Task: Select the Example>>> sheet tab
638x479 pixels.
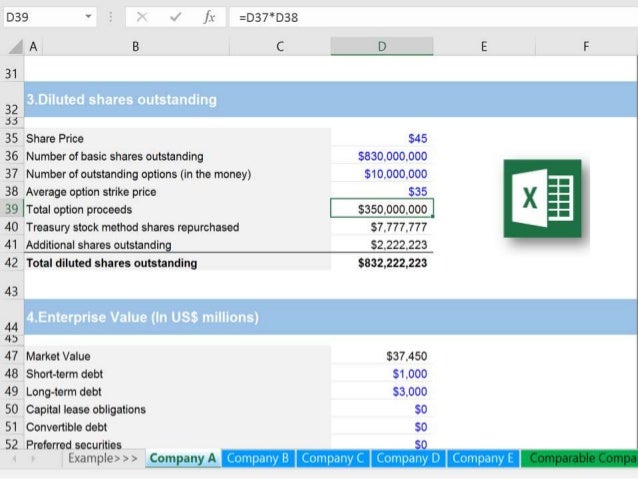Action: 103,458
